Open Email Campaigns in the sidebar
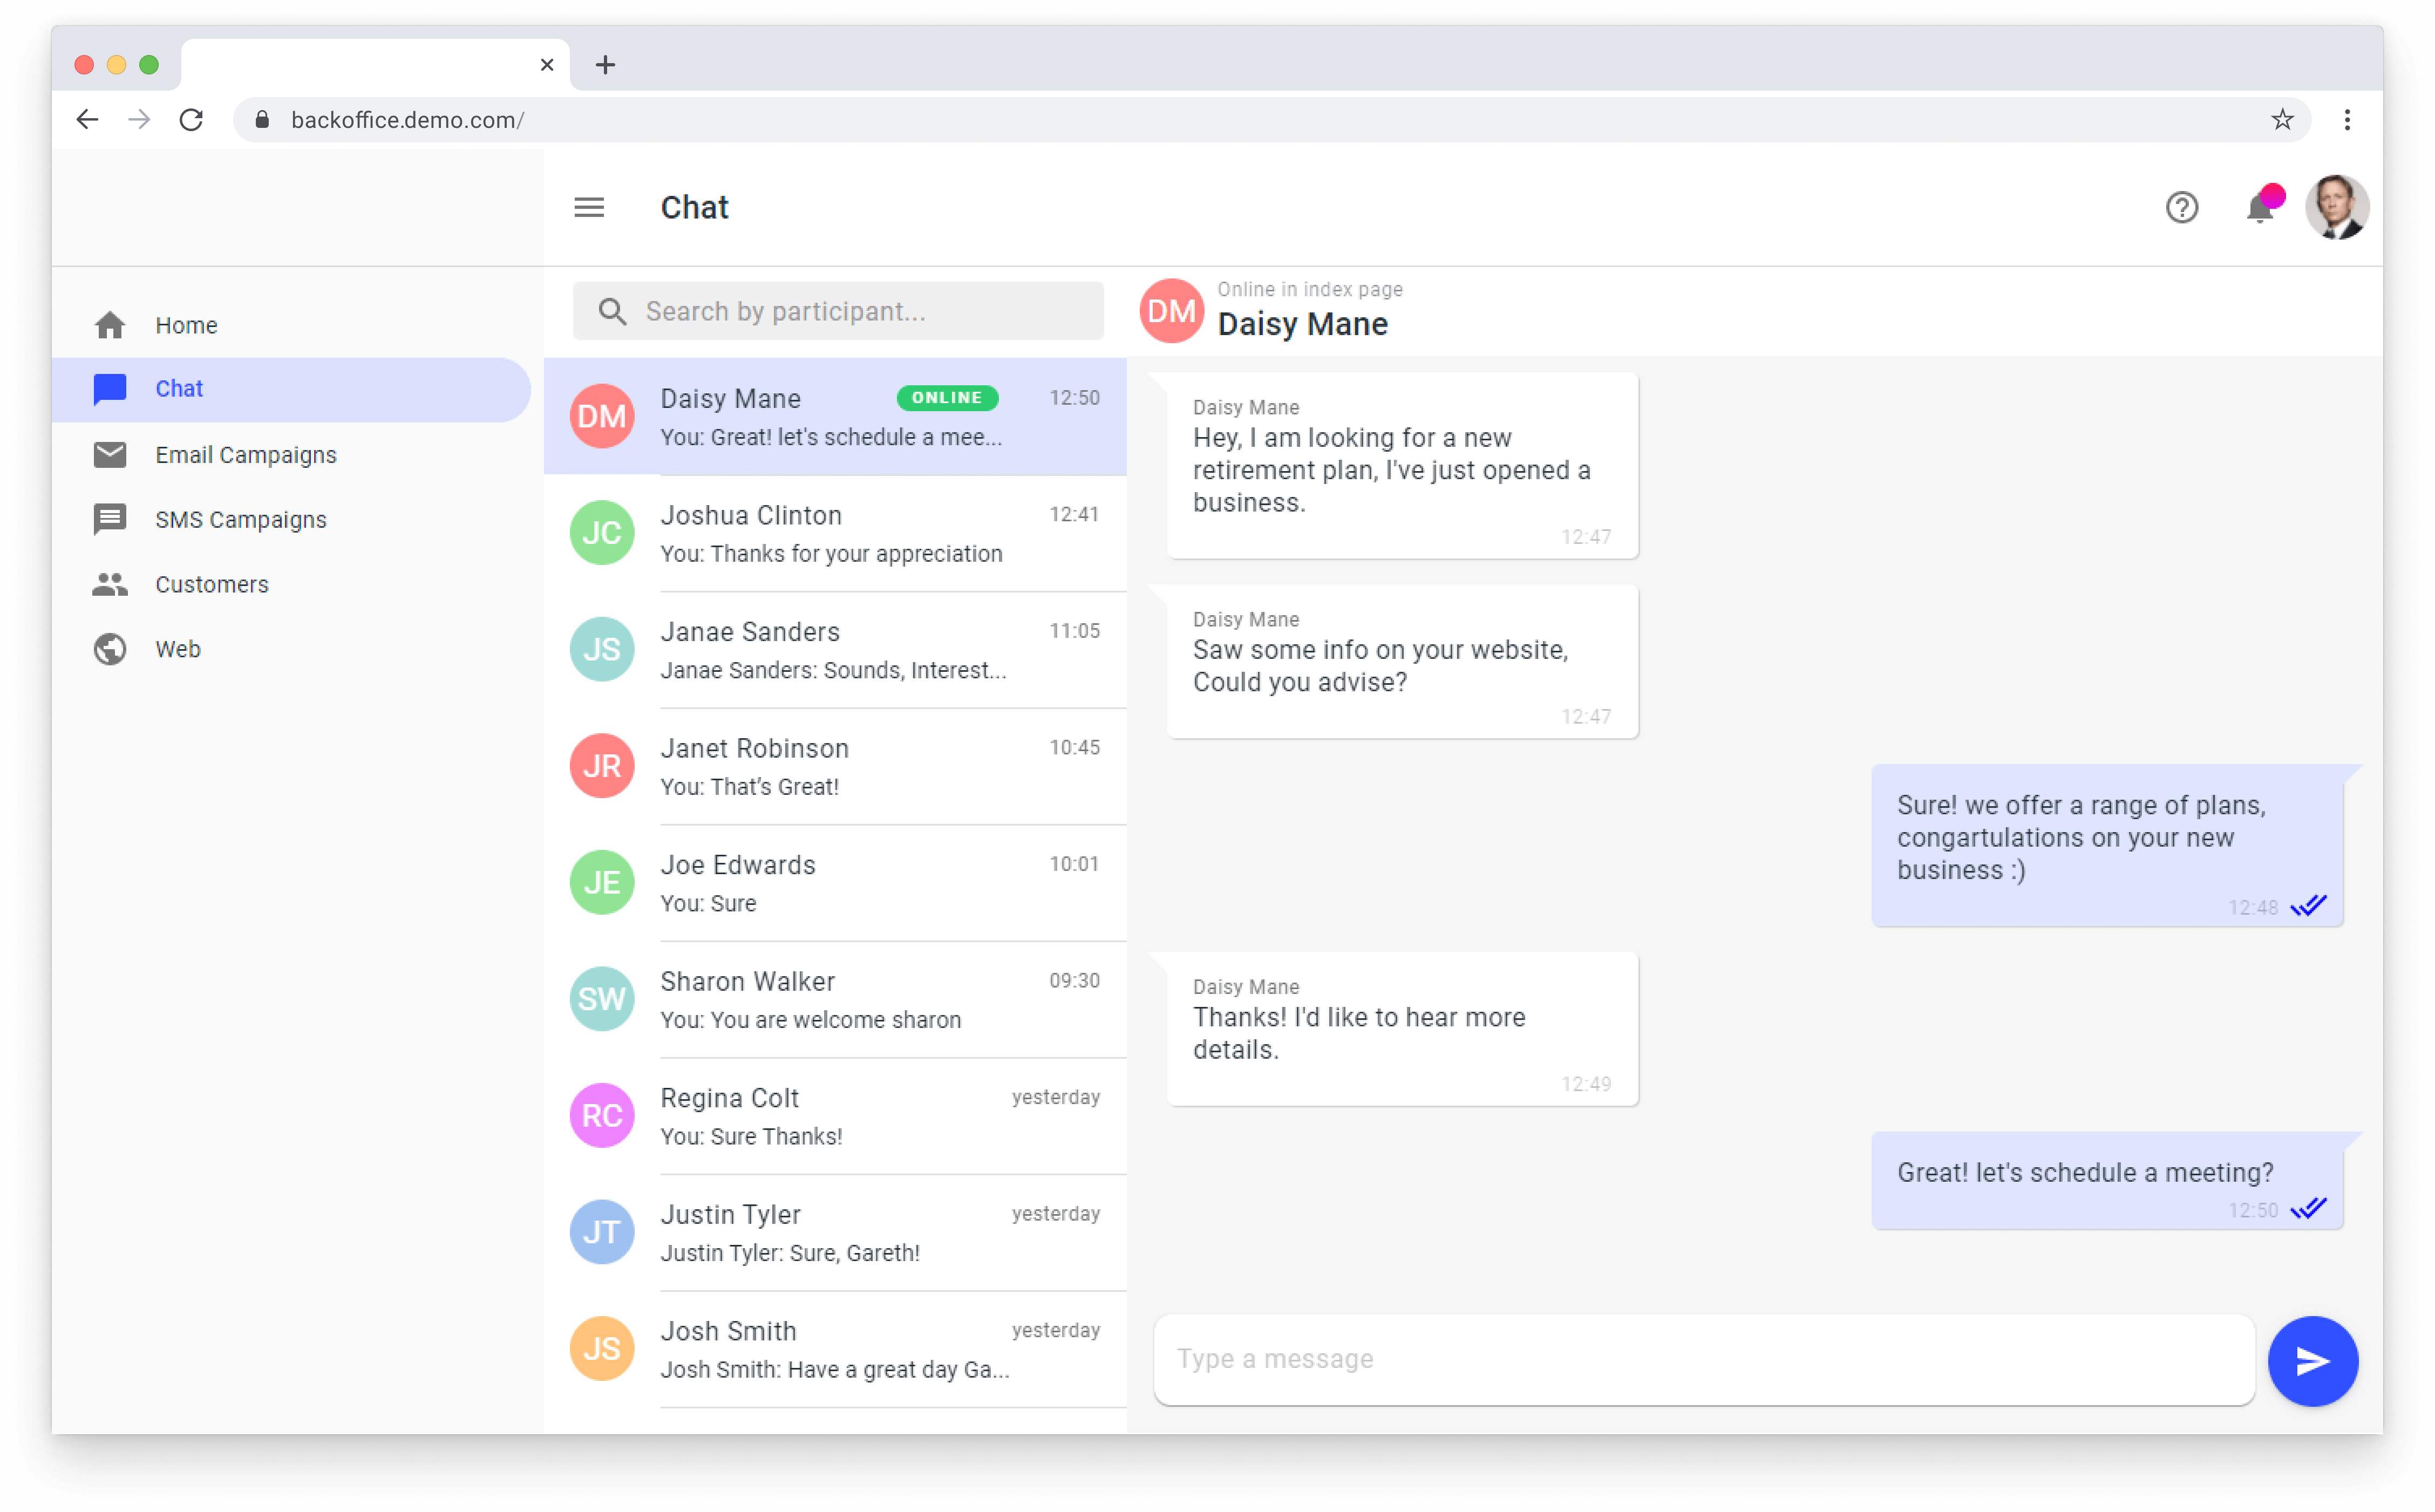The height and width of the screenshot is (1512, 2435). click(x=291, y=455)
